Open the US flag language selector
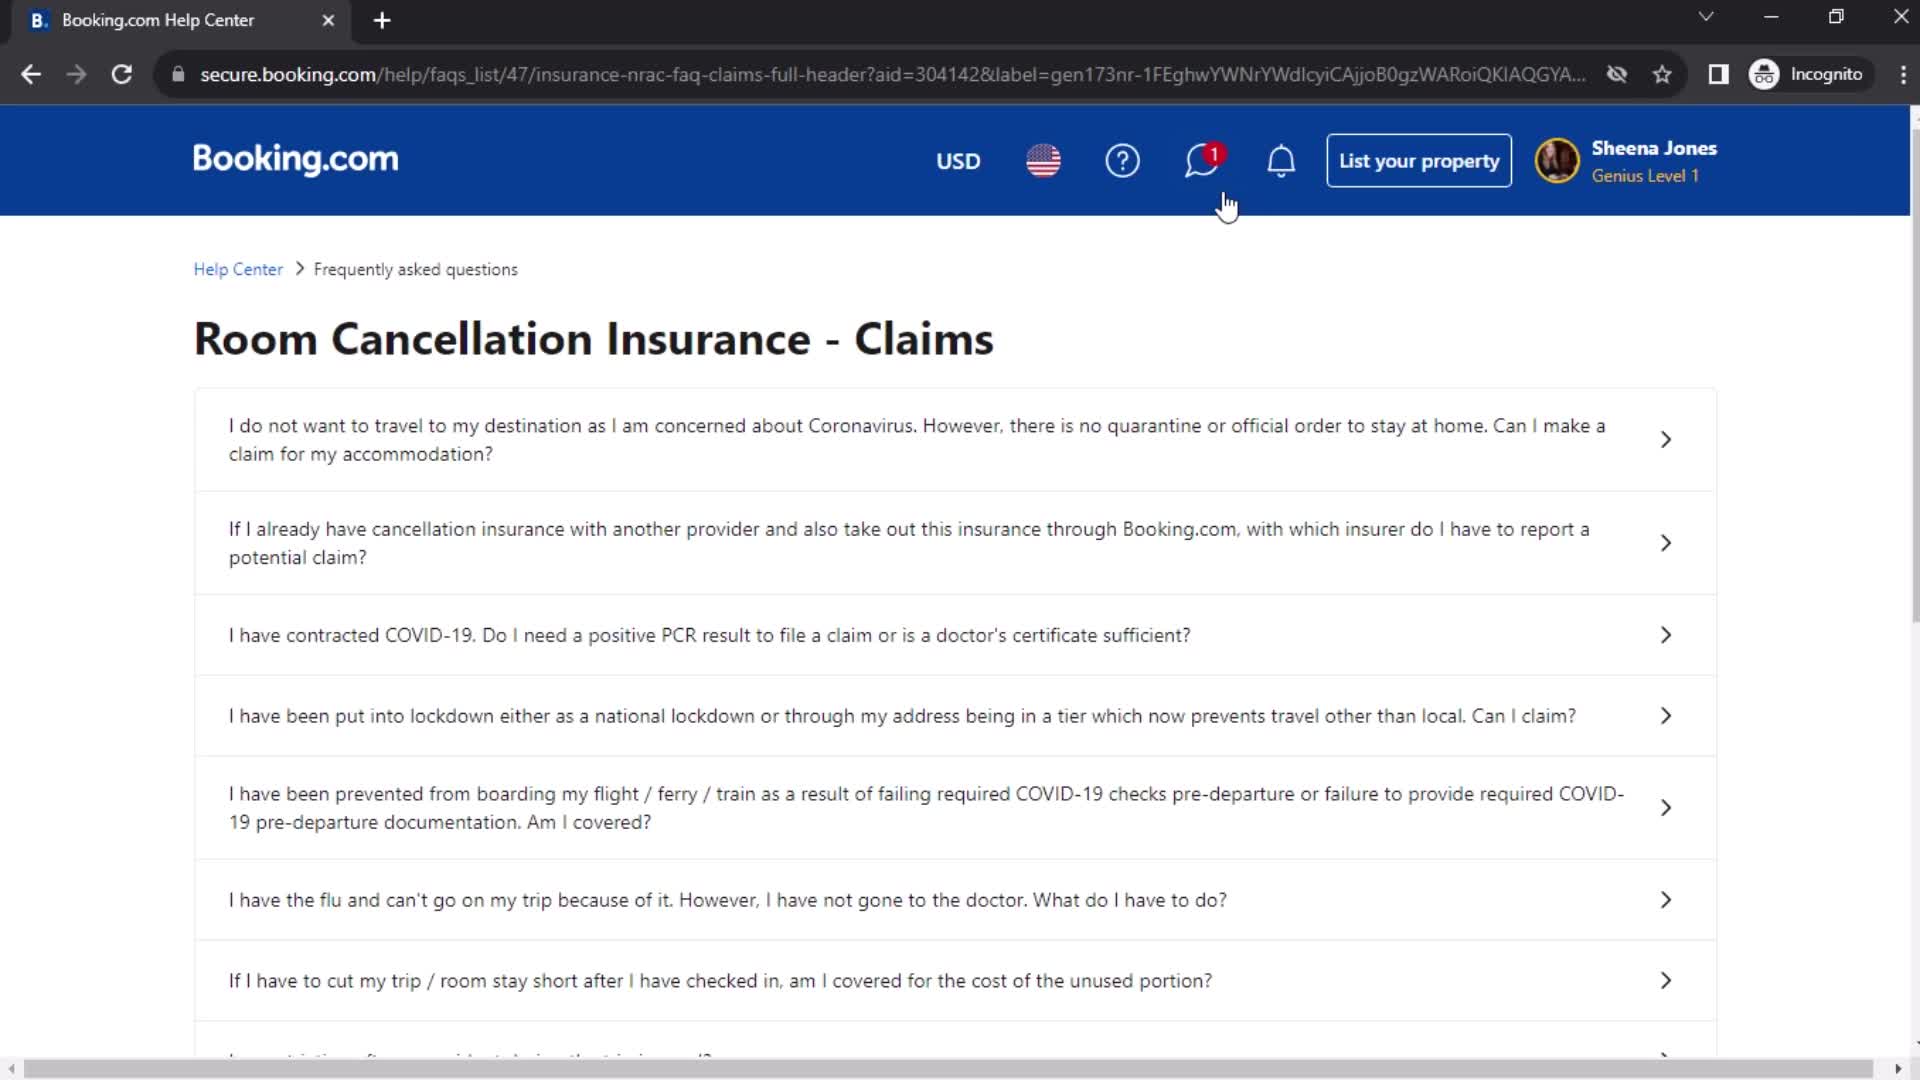This screenshot has width=1920, height=1080. tap(1043, 161)
